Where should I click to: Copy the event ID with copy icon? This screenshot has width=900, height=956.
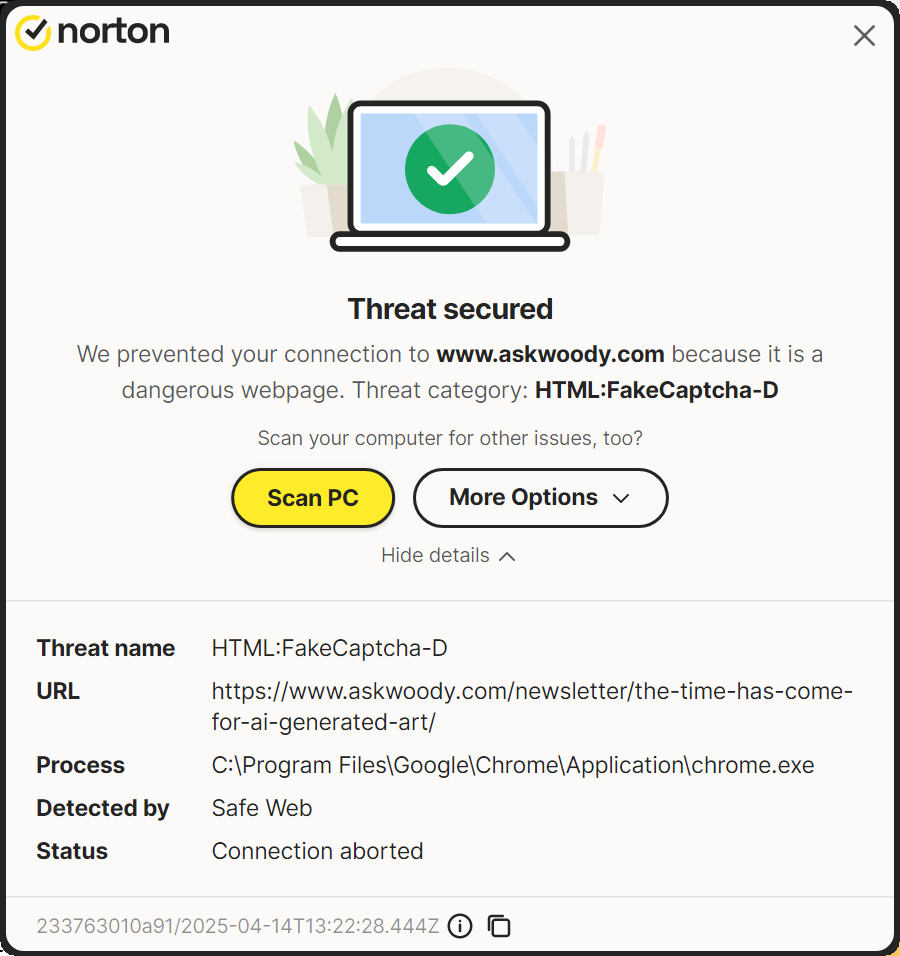(499, 926)
